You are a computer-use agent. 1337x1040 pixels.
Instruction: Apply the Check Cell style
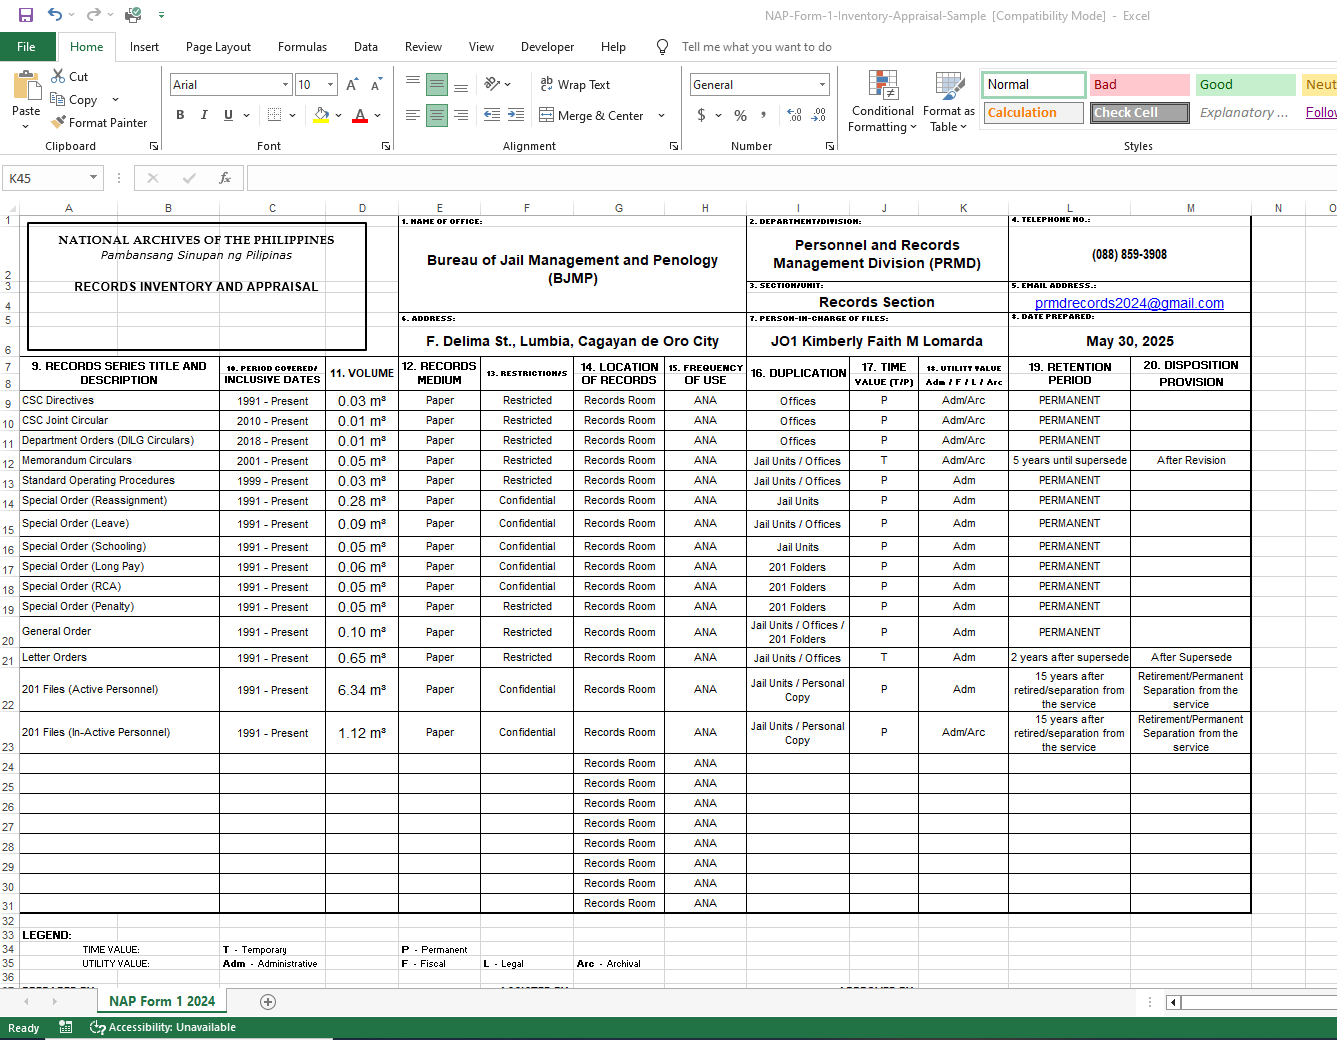click(x=1139, y=113)
